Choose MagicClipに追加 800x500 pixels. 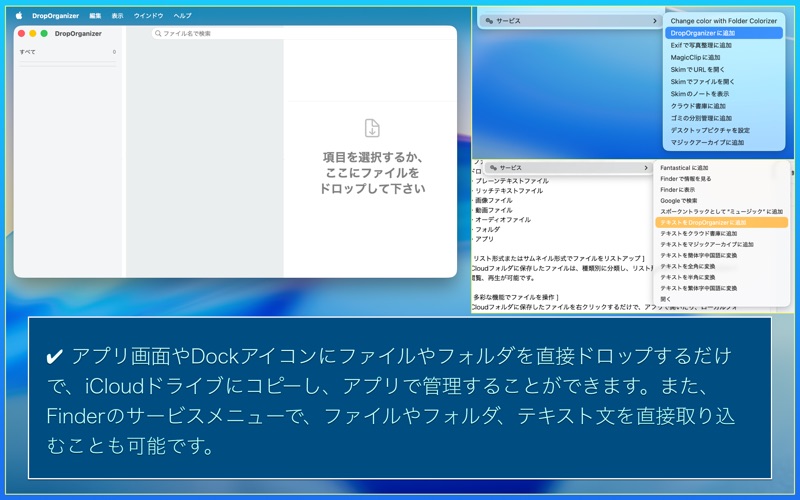[723, 58]
